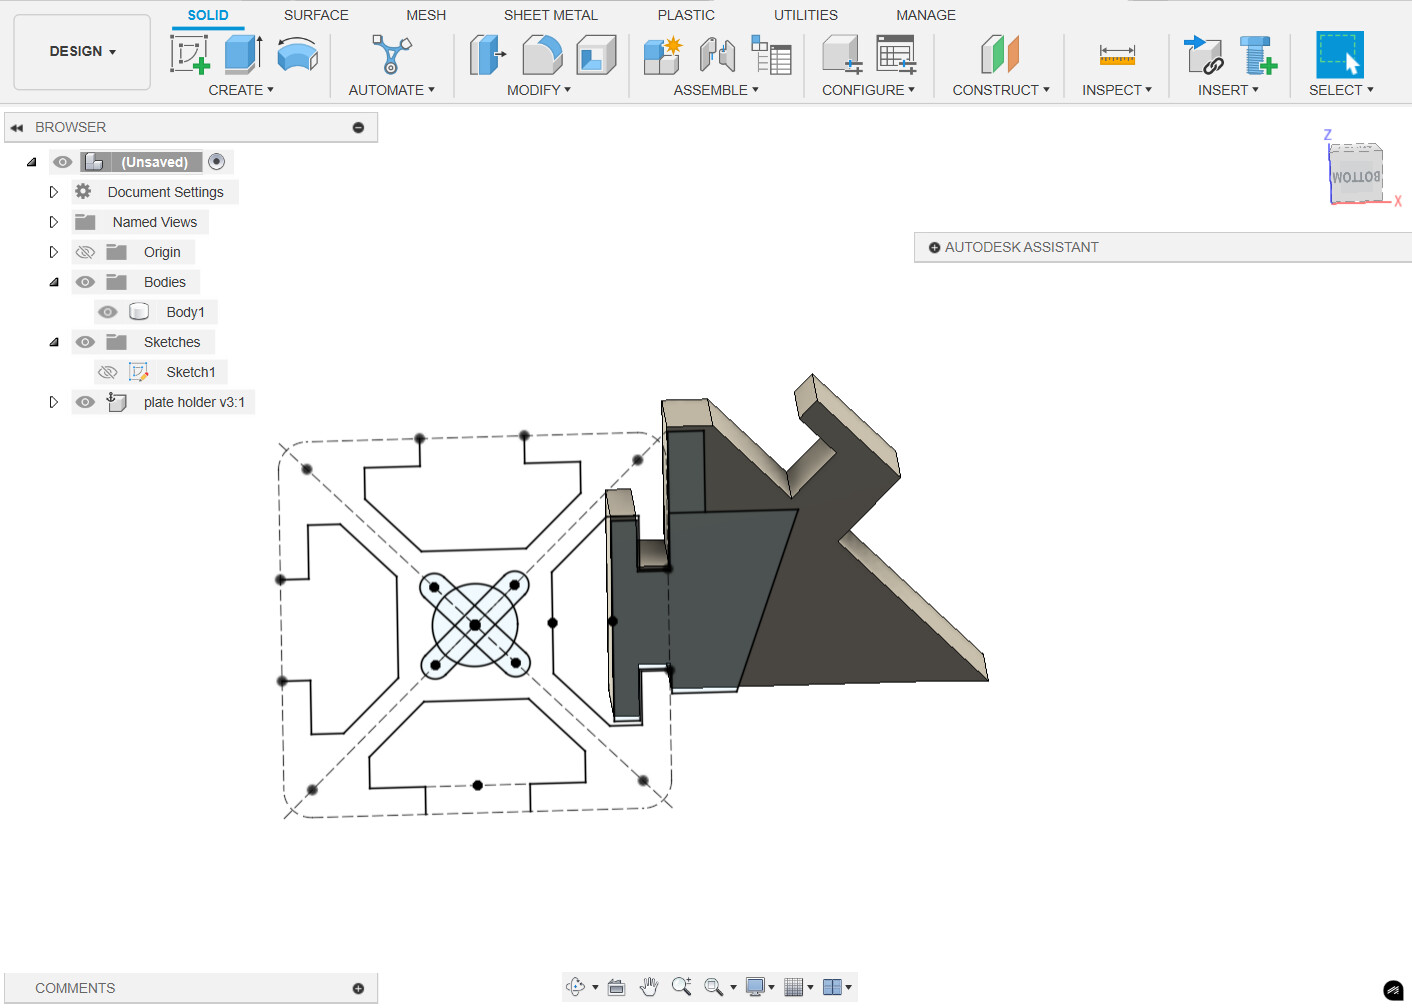The height and width of the screenshot is (1008, 1412).
Task: Open the Press Pull tool
Action: pos(488,55)
